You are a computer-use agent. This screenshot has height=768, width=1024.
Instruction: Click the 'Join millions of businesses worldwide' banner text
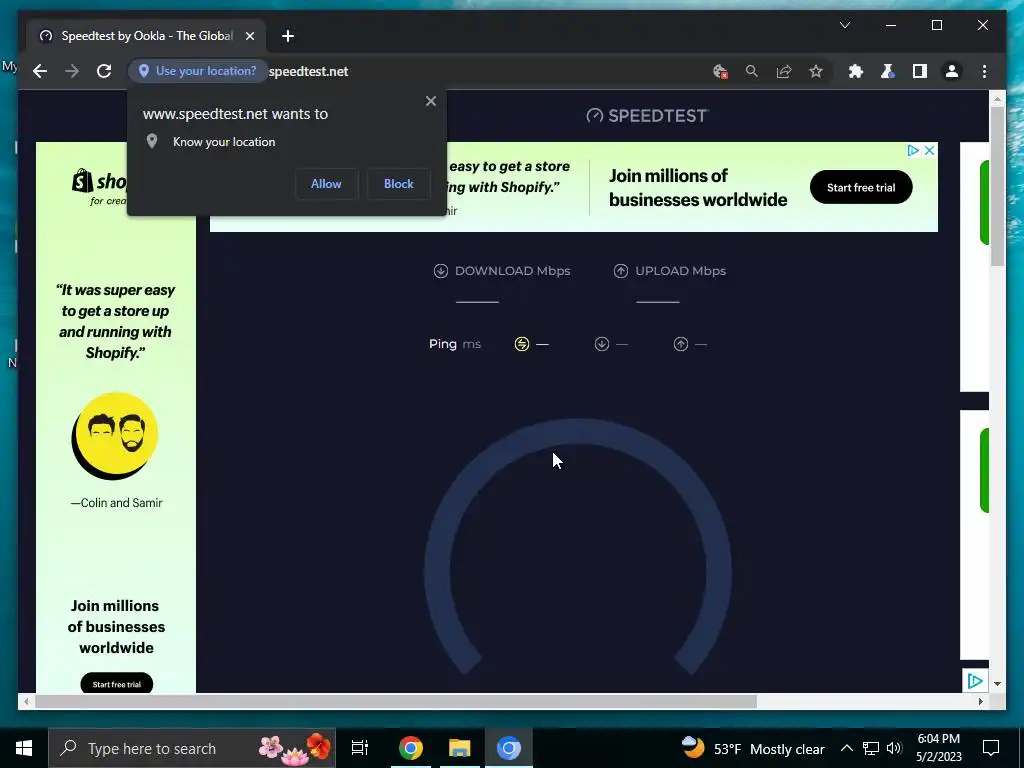point(698,187)
